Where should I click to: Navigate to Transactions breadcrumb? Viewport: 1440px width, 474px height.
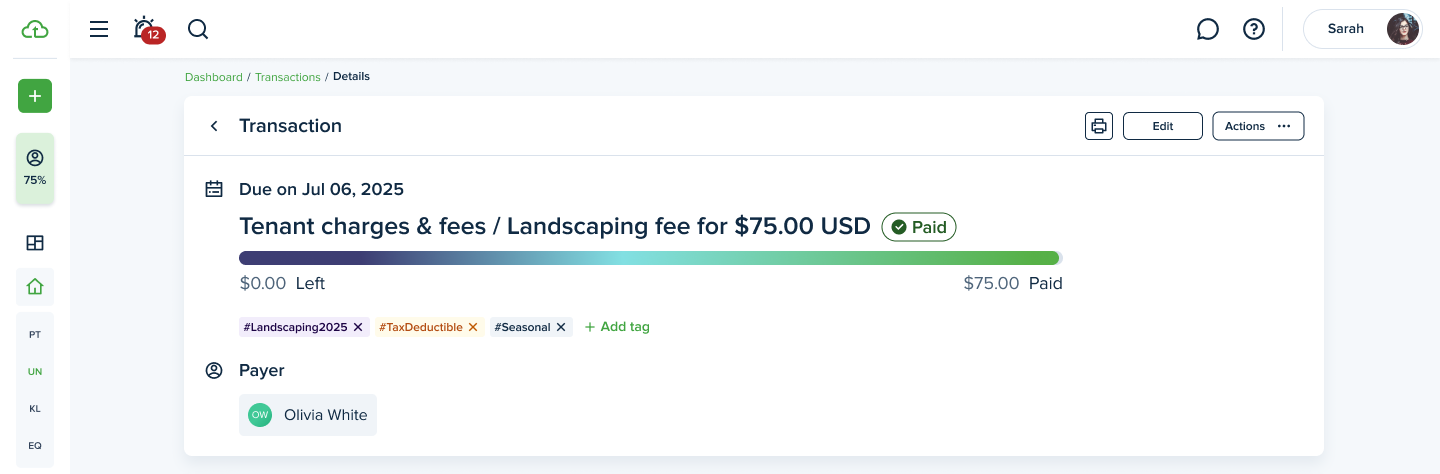[x=288, y=77]
